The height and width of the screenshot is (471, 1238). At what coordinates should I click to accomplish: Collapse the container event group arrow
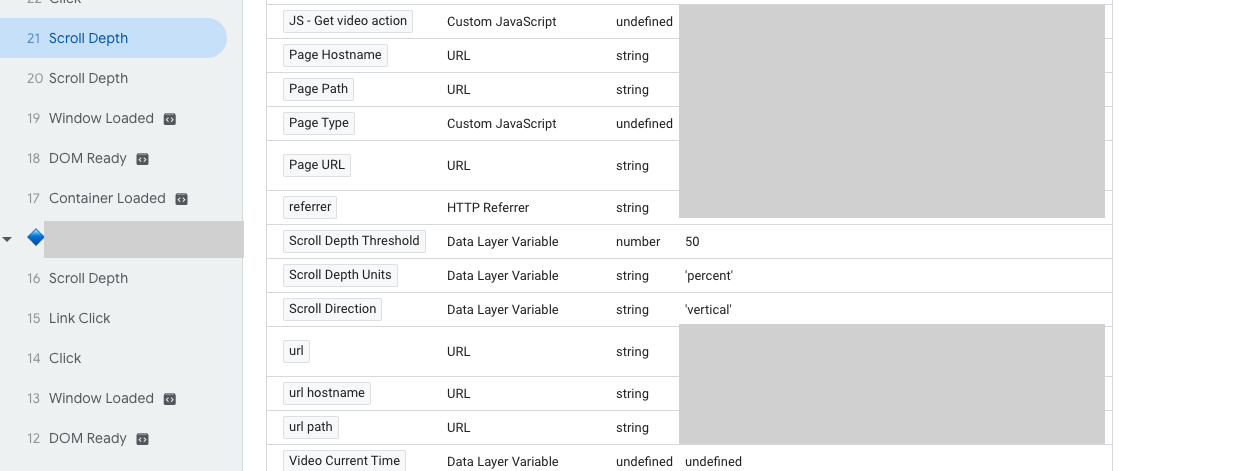tap(8, 239)
